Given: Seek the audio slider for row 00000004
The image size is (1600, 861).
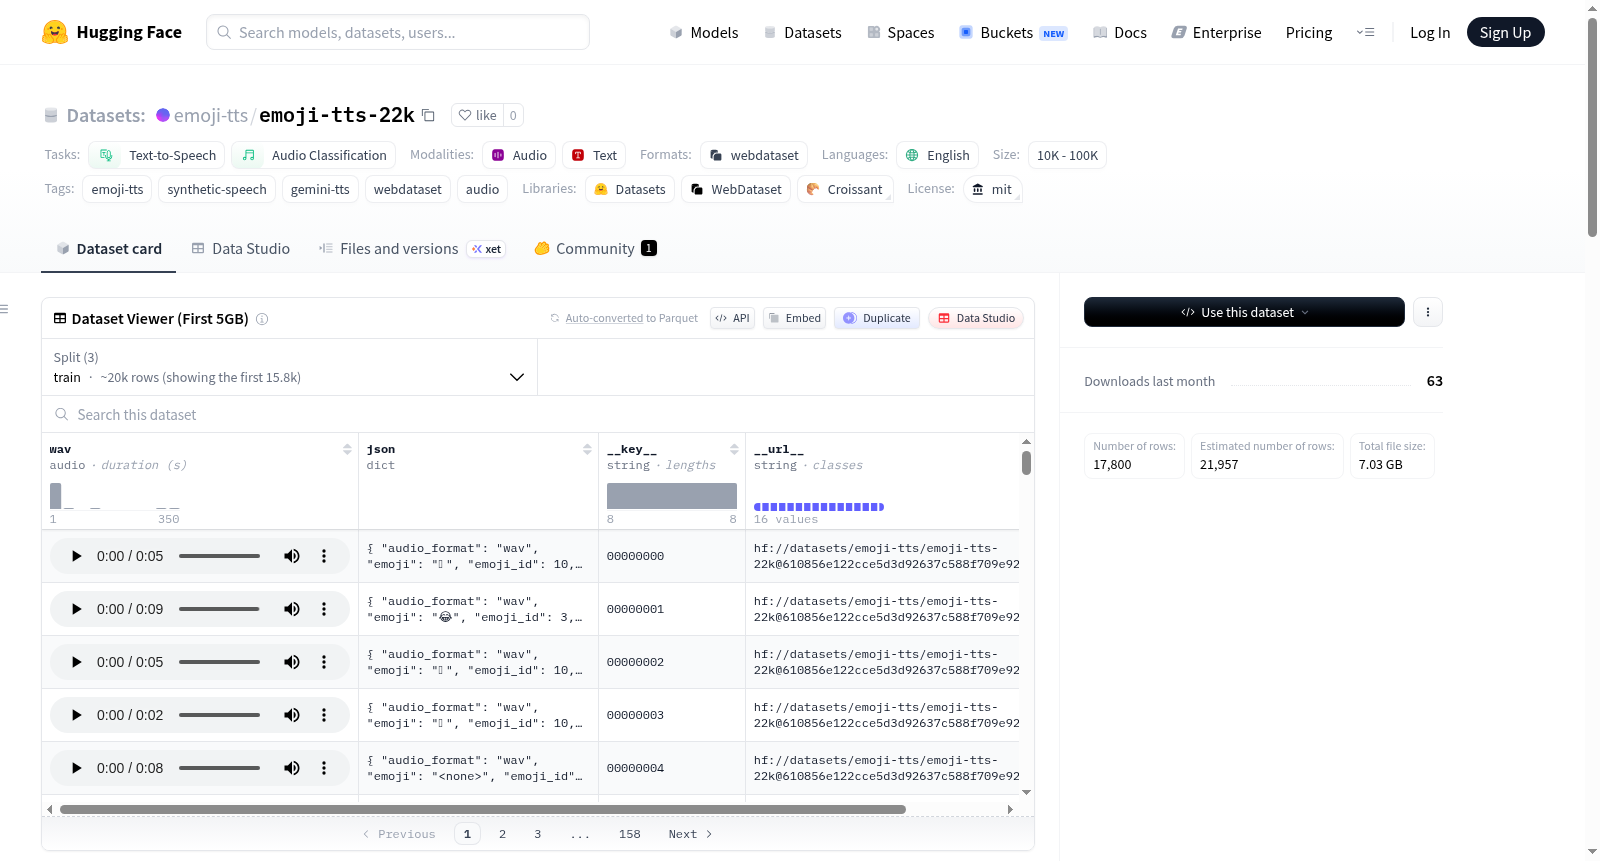Looking at the screenshot, I should pyautogui.click(x=219, y=768).
